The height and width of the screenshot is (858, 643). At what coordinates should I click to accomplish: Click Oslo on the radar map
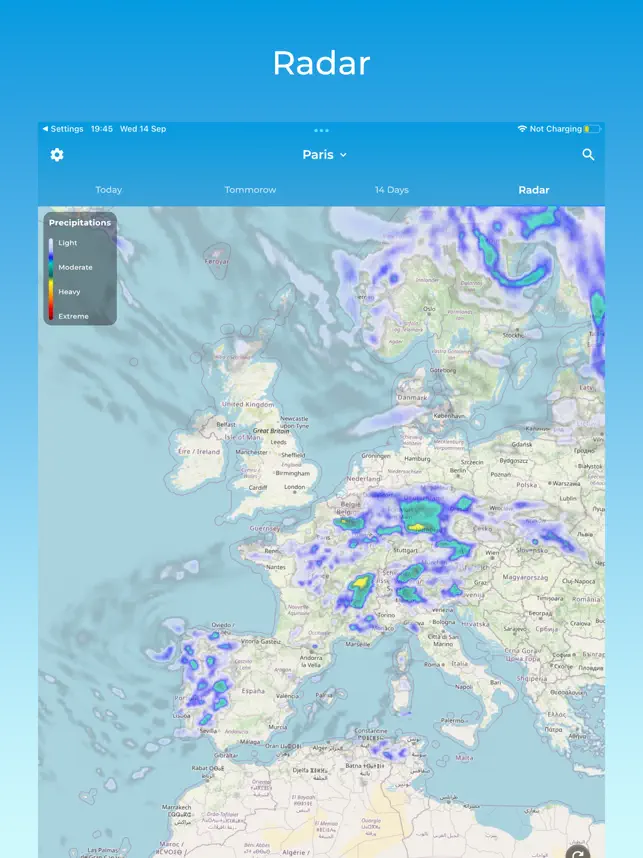[429, 309]
